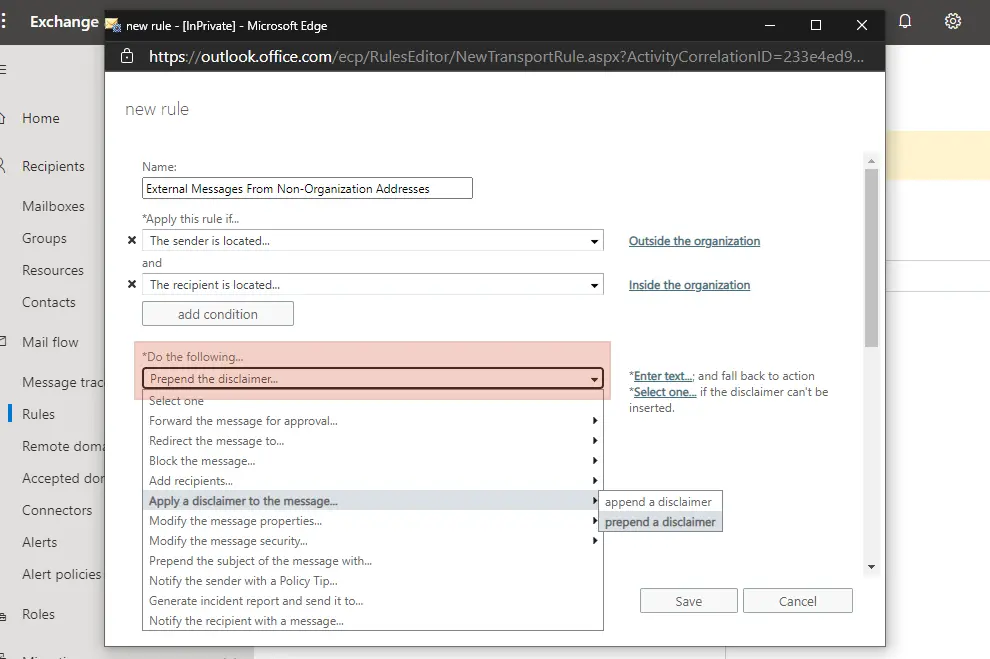Select Prepend the subject of the message
This screenshot has height=659, width=990.
[x=373, y=561]
